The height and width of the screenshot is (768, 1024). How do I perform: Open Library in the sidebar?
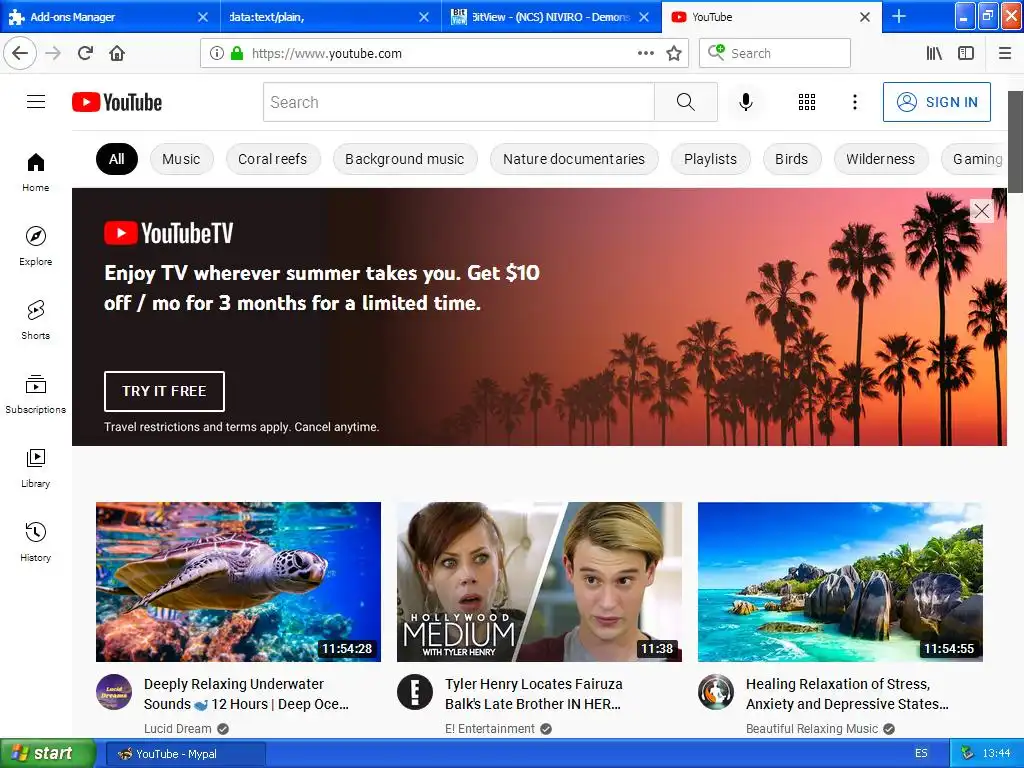[x=36, y=468]
